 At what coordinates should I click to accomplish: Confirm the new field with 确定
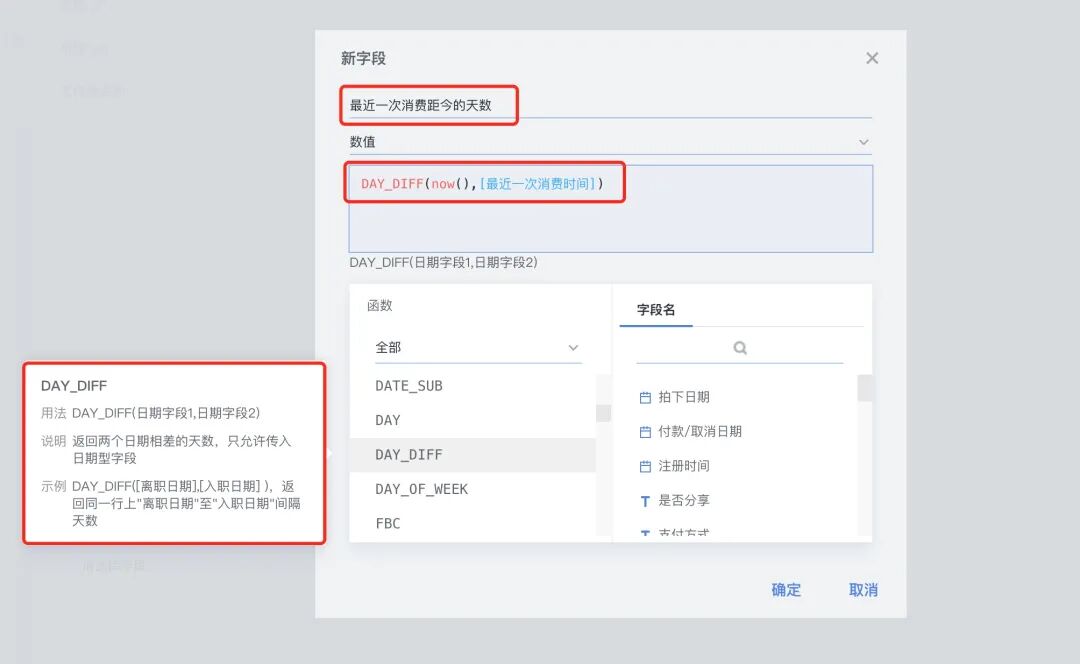point(786,591)
